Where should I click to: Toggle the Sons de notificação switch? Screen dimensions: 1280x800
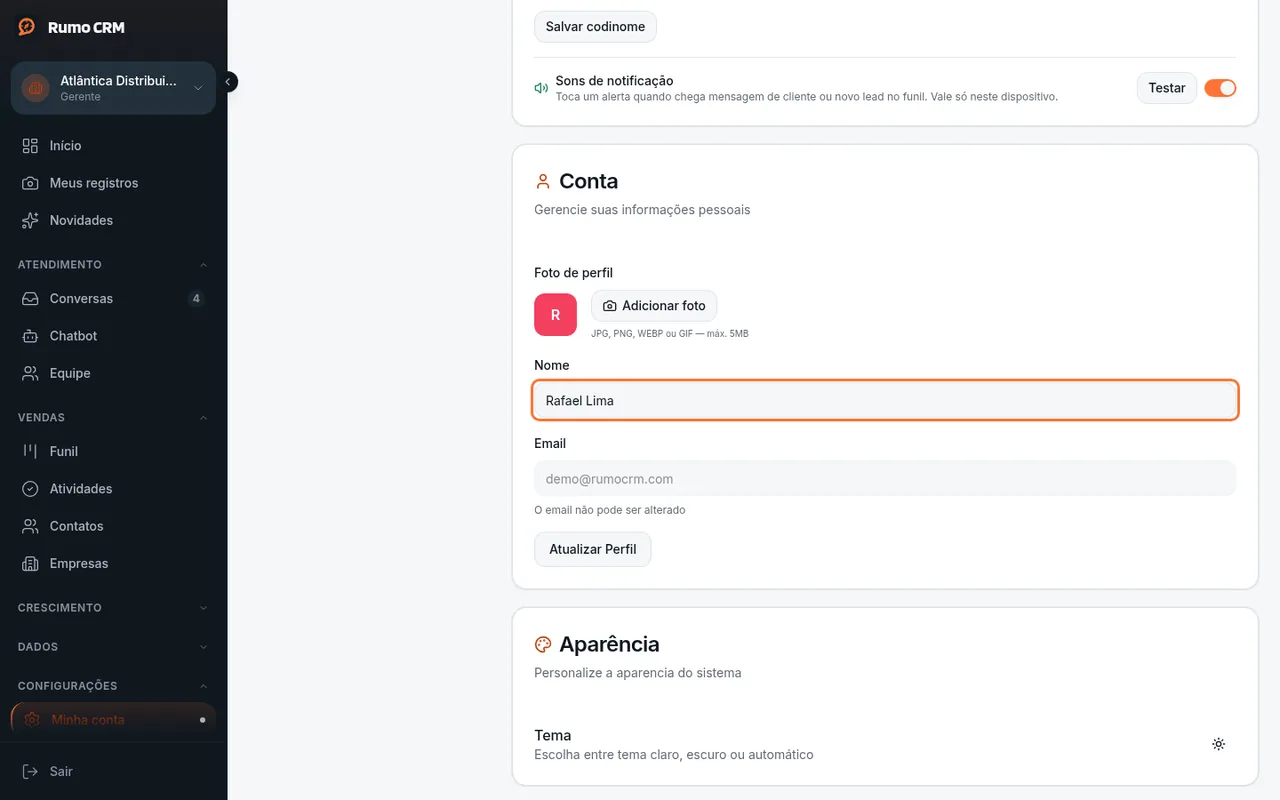(x=1220, y=88)
